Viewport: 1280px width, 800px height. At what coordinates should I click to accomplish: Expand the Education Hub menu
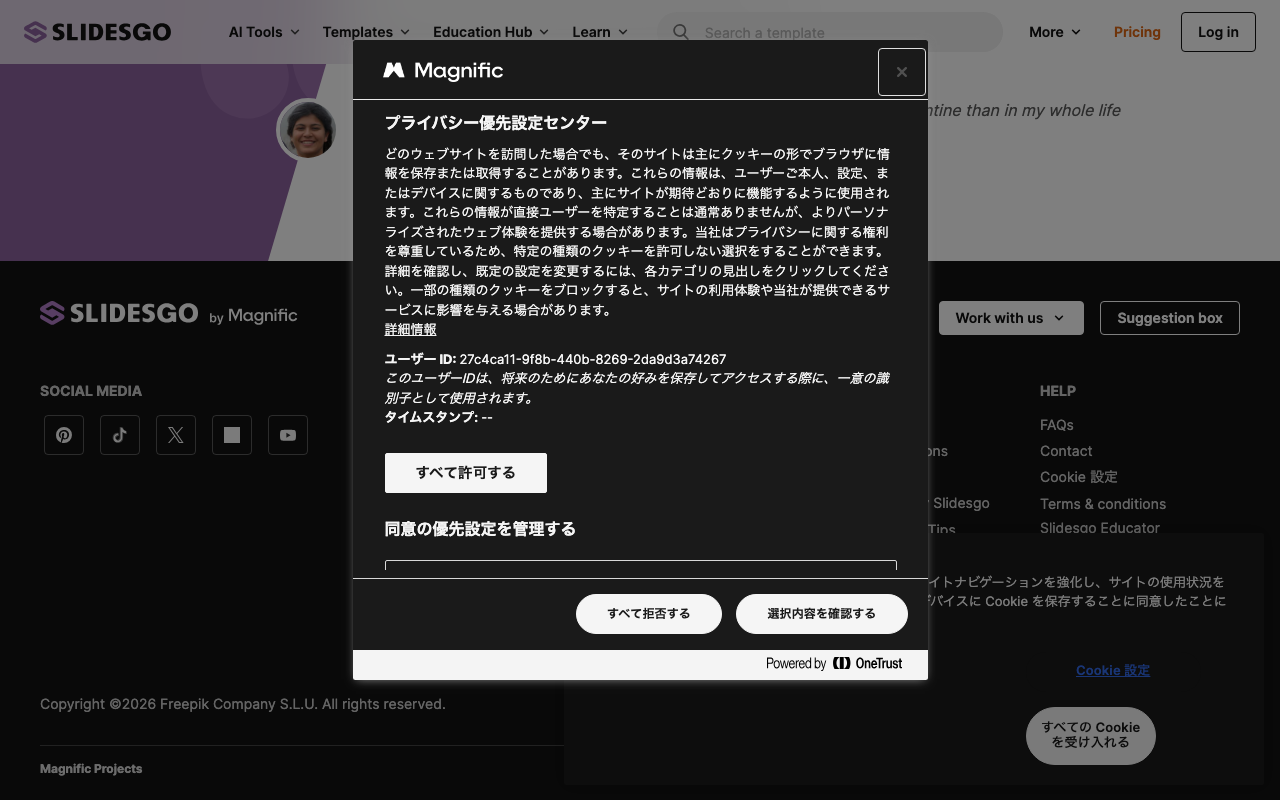(491, 32)
